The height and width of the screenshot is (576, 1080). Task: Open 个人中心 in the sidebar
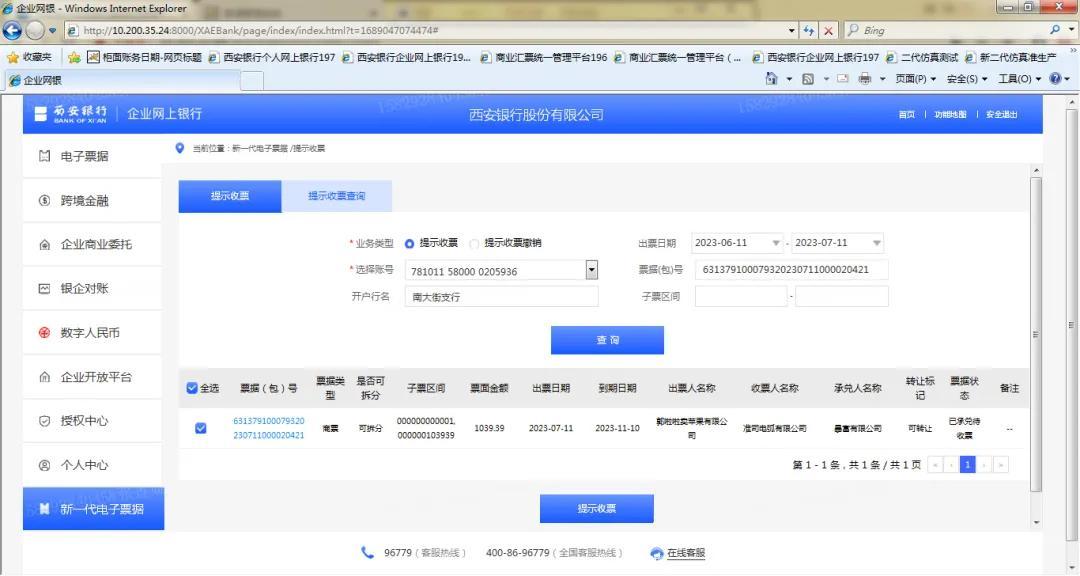pos(92,465)
